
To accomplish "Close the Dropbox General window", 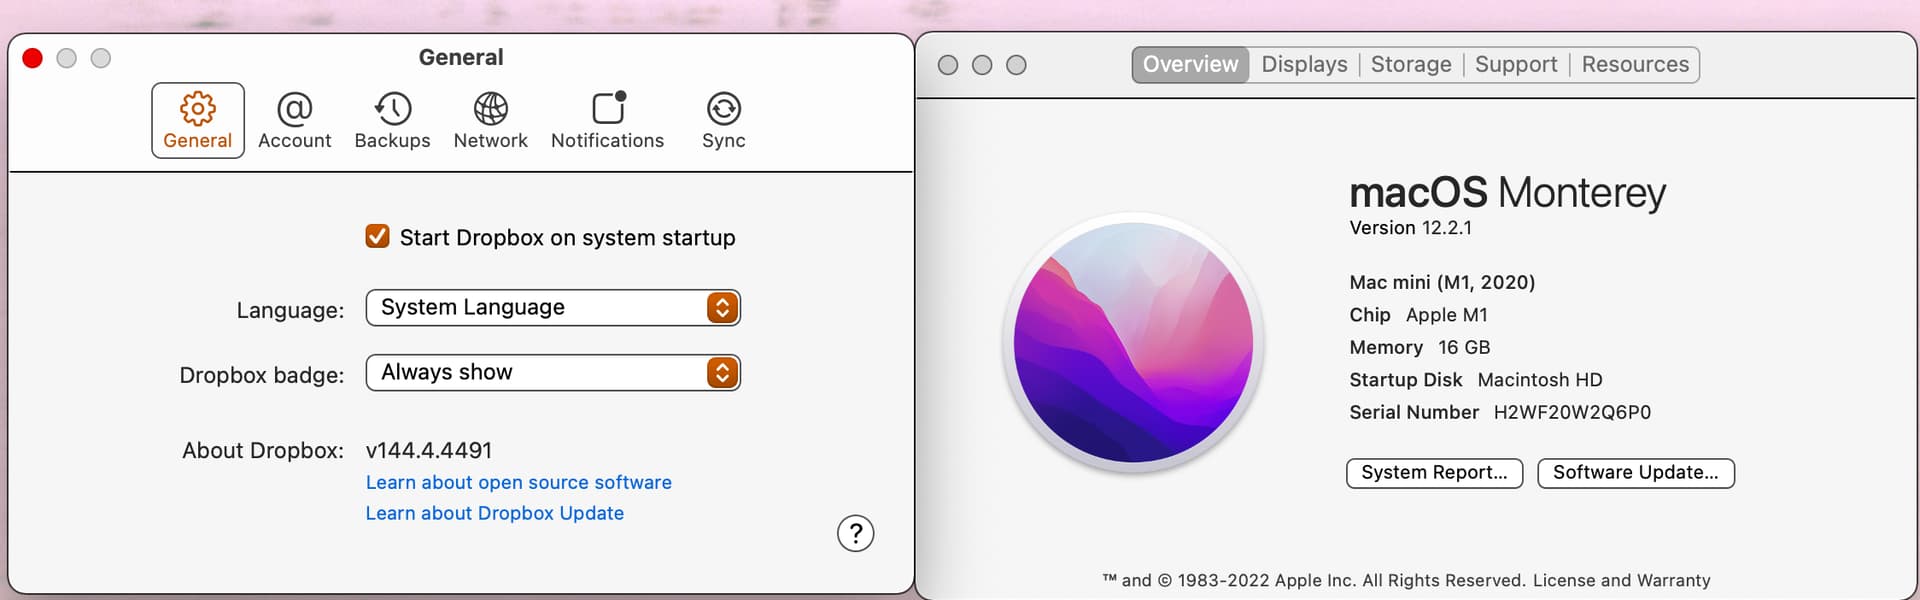I will point(33,59).
